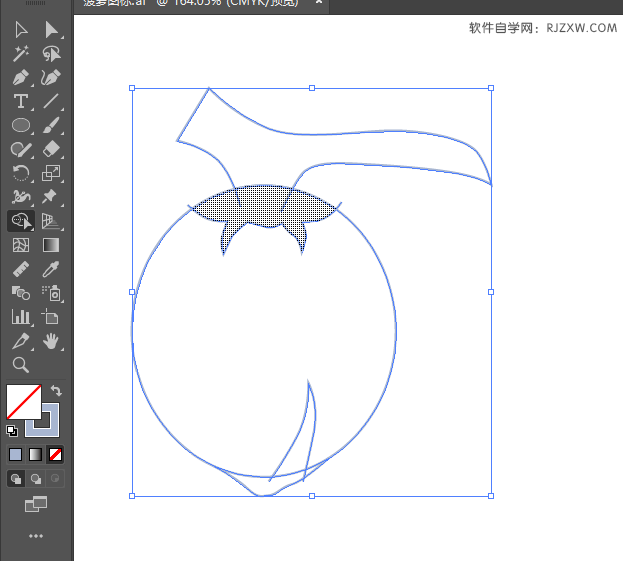Reset to default fill and stroke
Viewport: 623px width, 561px height.
(x=12, y=431)
